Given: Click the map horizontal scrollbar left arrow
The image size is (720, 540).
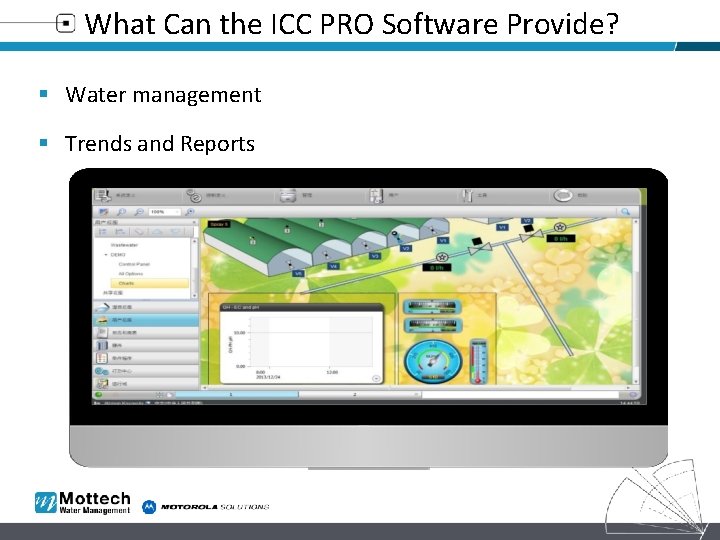Looking at the screenshot, I should 205,388.
